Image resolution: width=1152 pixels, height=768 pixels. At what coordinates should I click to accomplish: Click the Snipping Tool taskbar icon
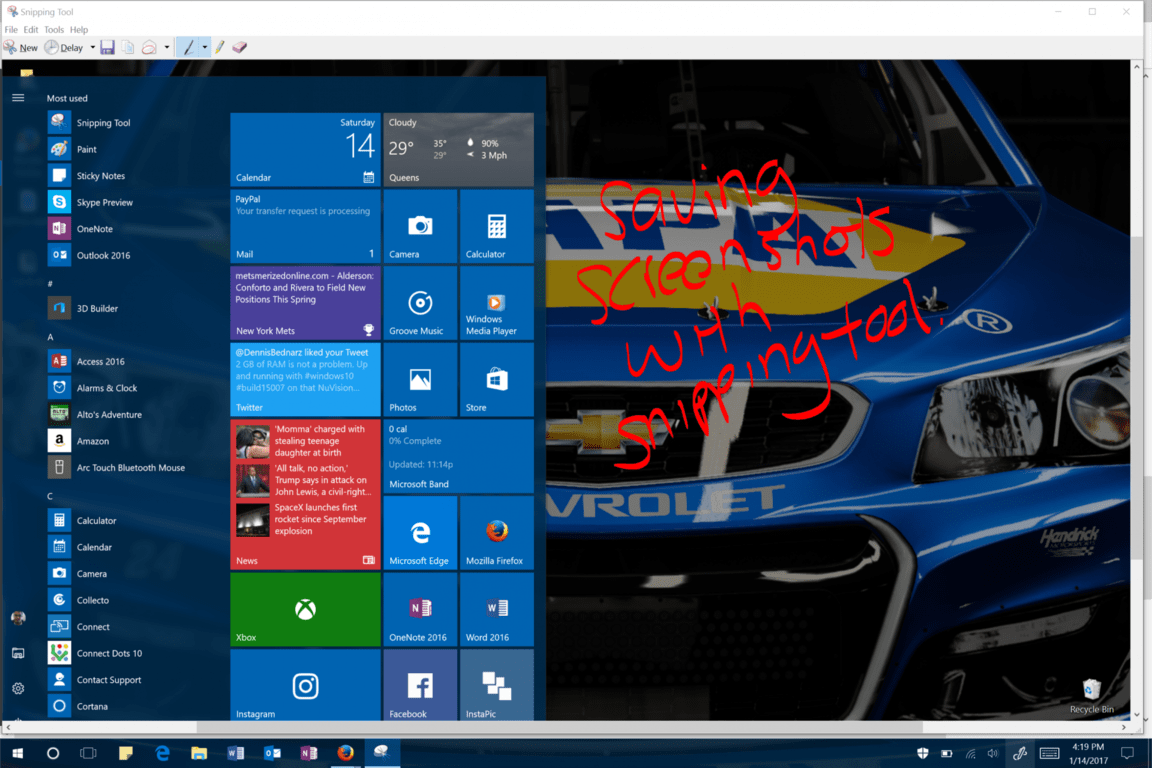382,753
